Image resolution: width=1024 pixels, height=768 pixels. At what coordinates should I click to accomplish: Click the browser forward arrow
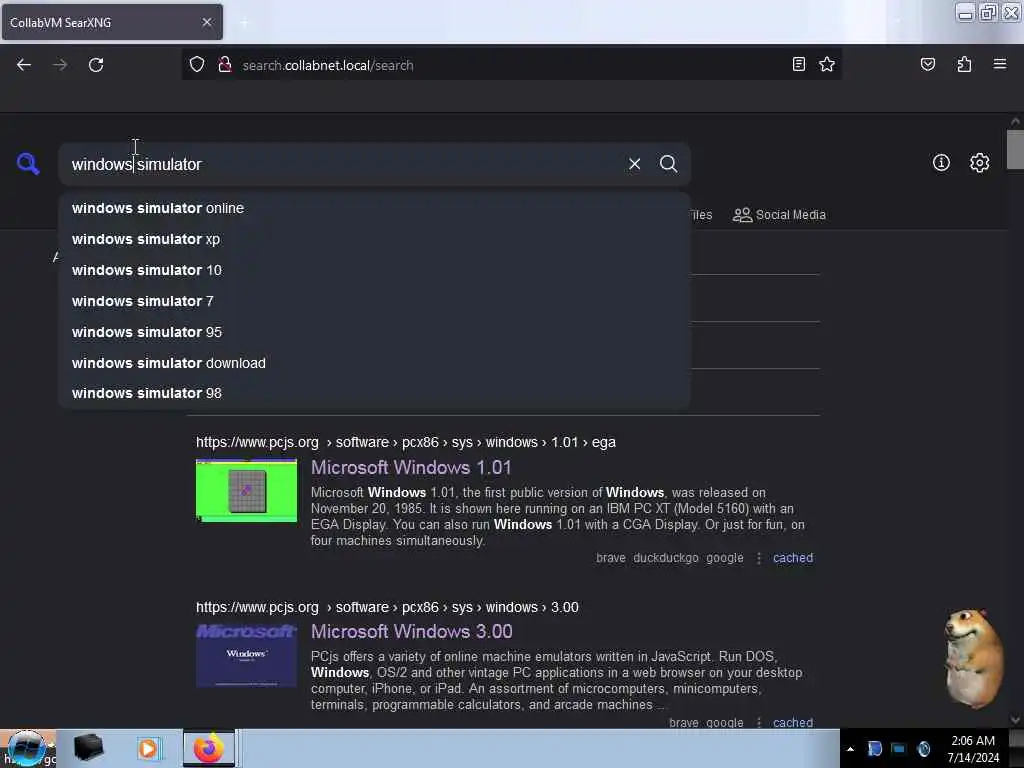(60, 65)
